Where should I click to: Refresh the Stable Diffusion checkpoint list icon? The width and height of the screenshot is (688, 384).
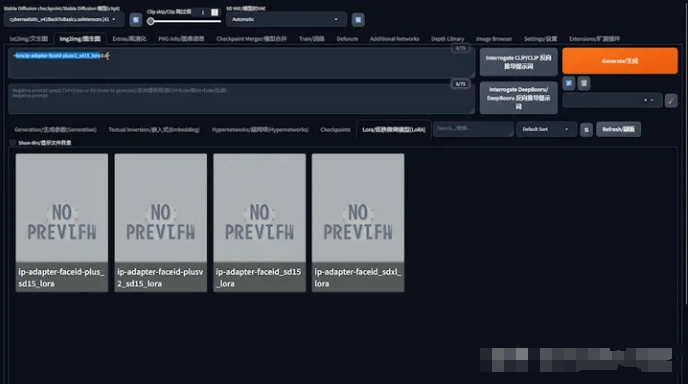136,20
